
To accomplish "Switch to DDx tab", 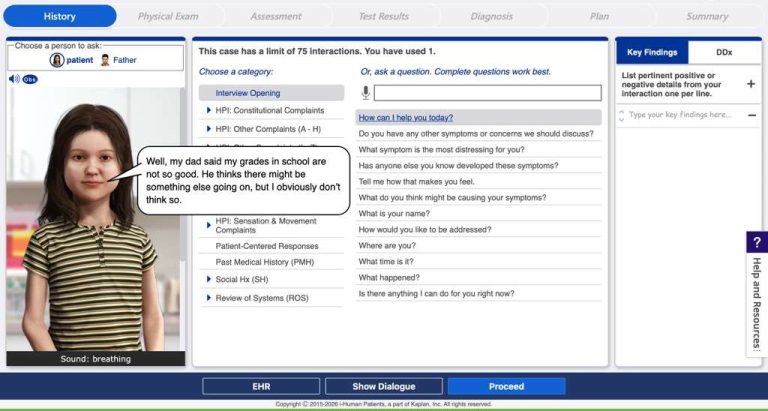I will click(x=724, y=52).
